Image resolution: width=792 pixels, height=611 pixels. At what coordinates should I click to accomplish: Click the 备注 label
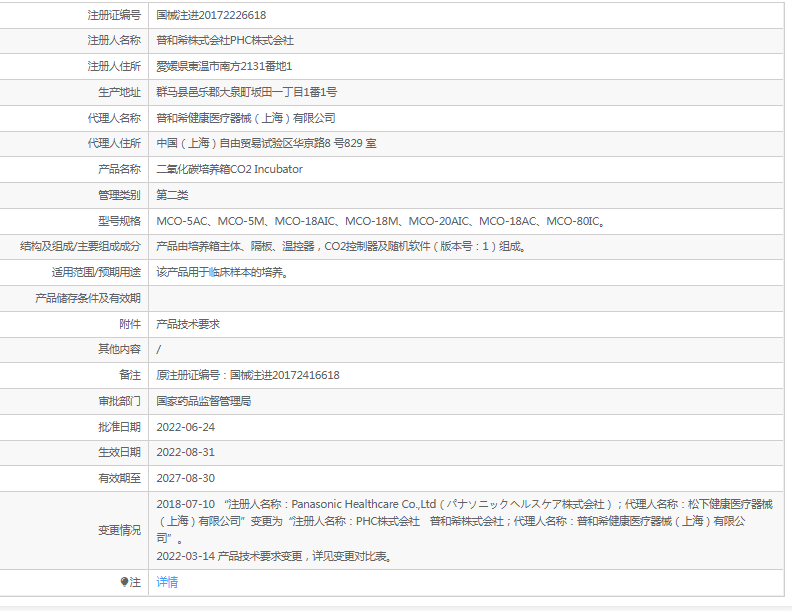130,375
